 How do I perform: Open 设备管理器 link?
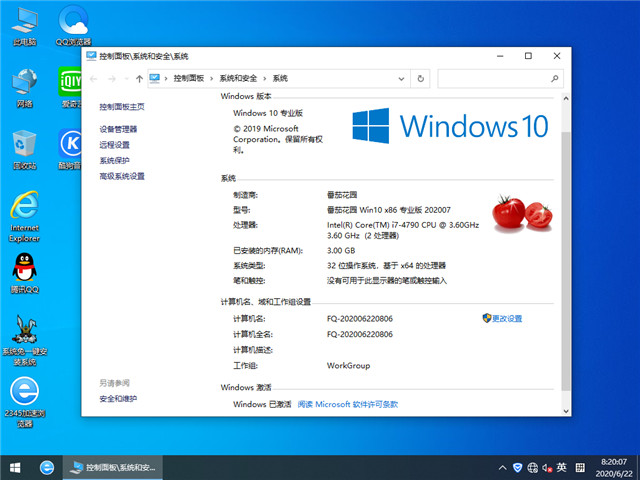[118, 129]
